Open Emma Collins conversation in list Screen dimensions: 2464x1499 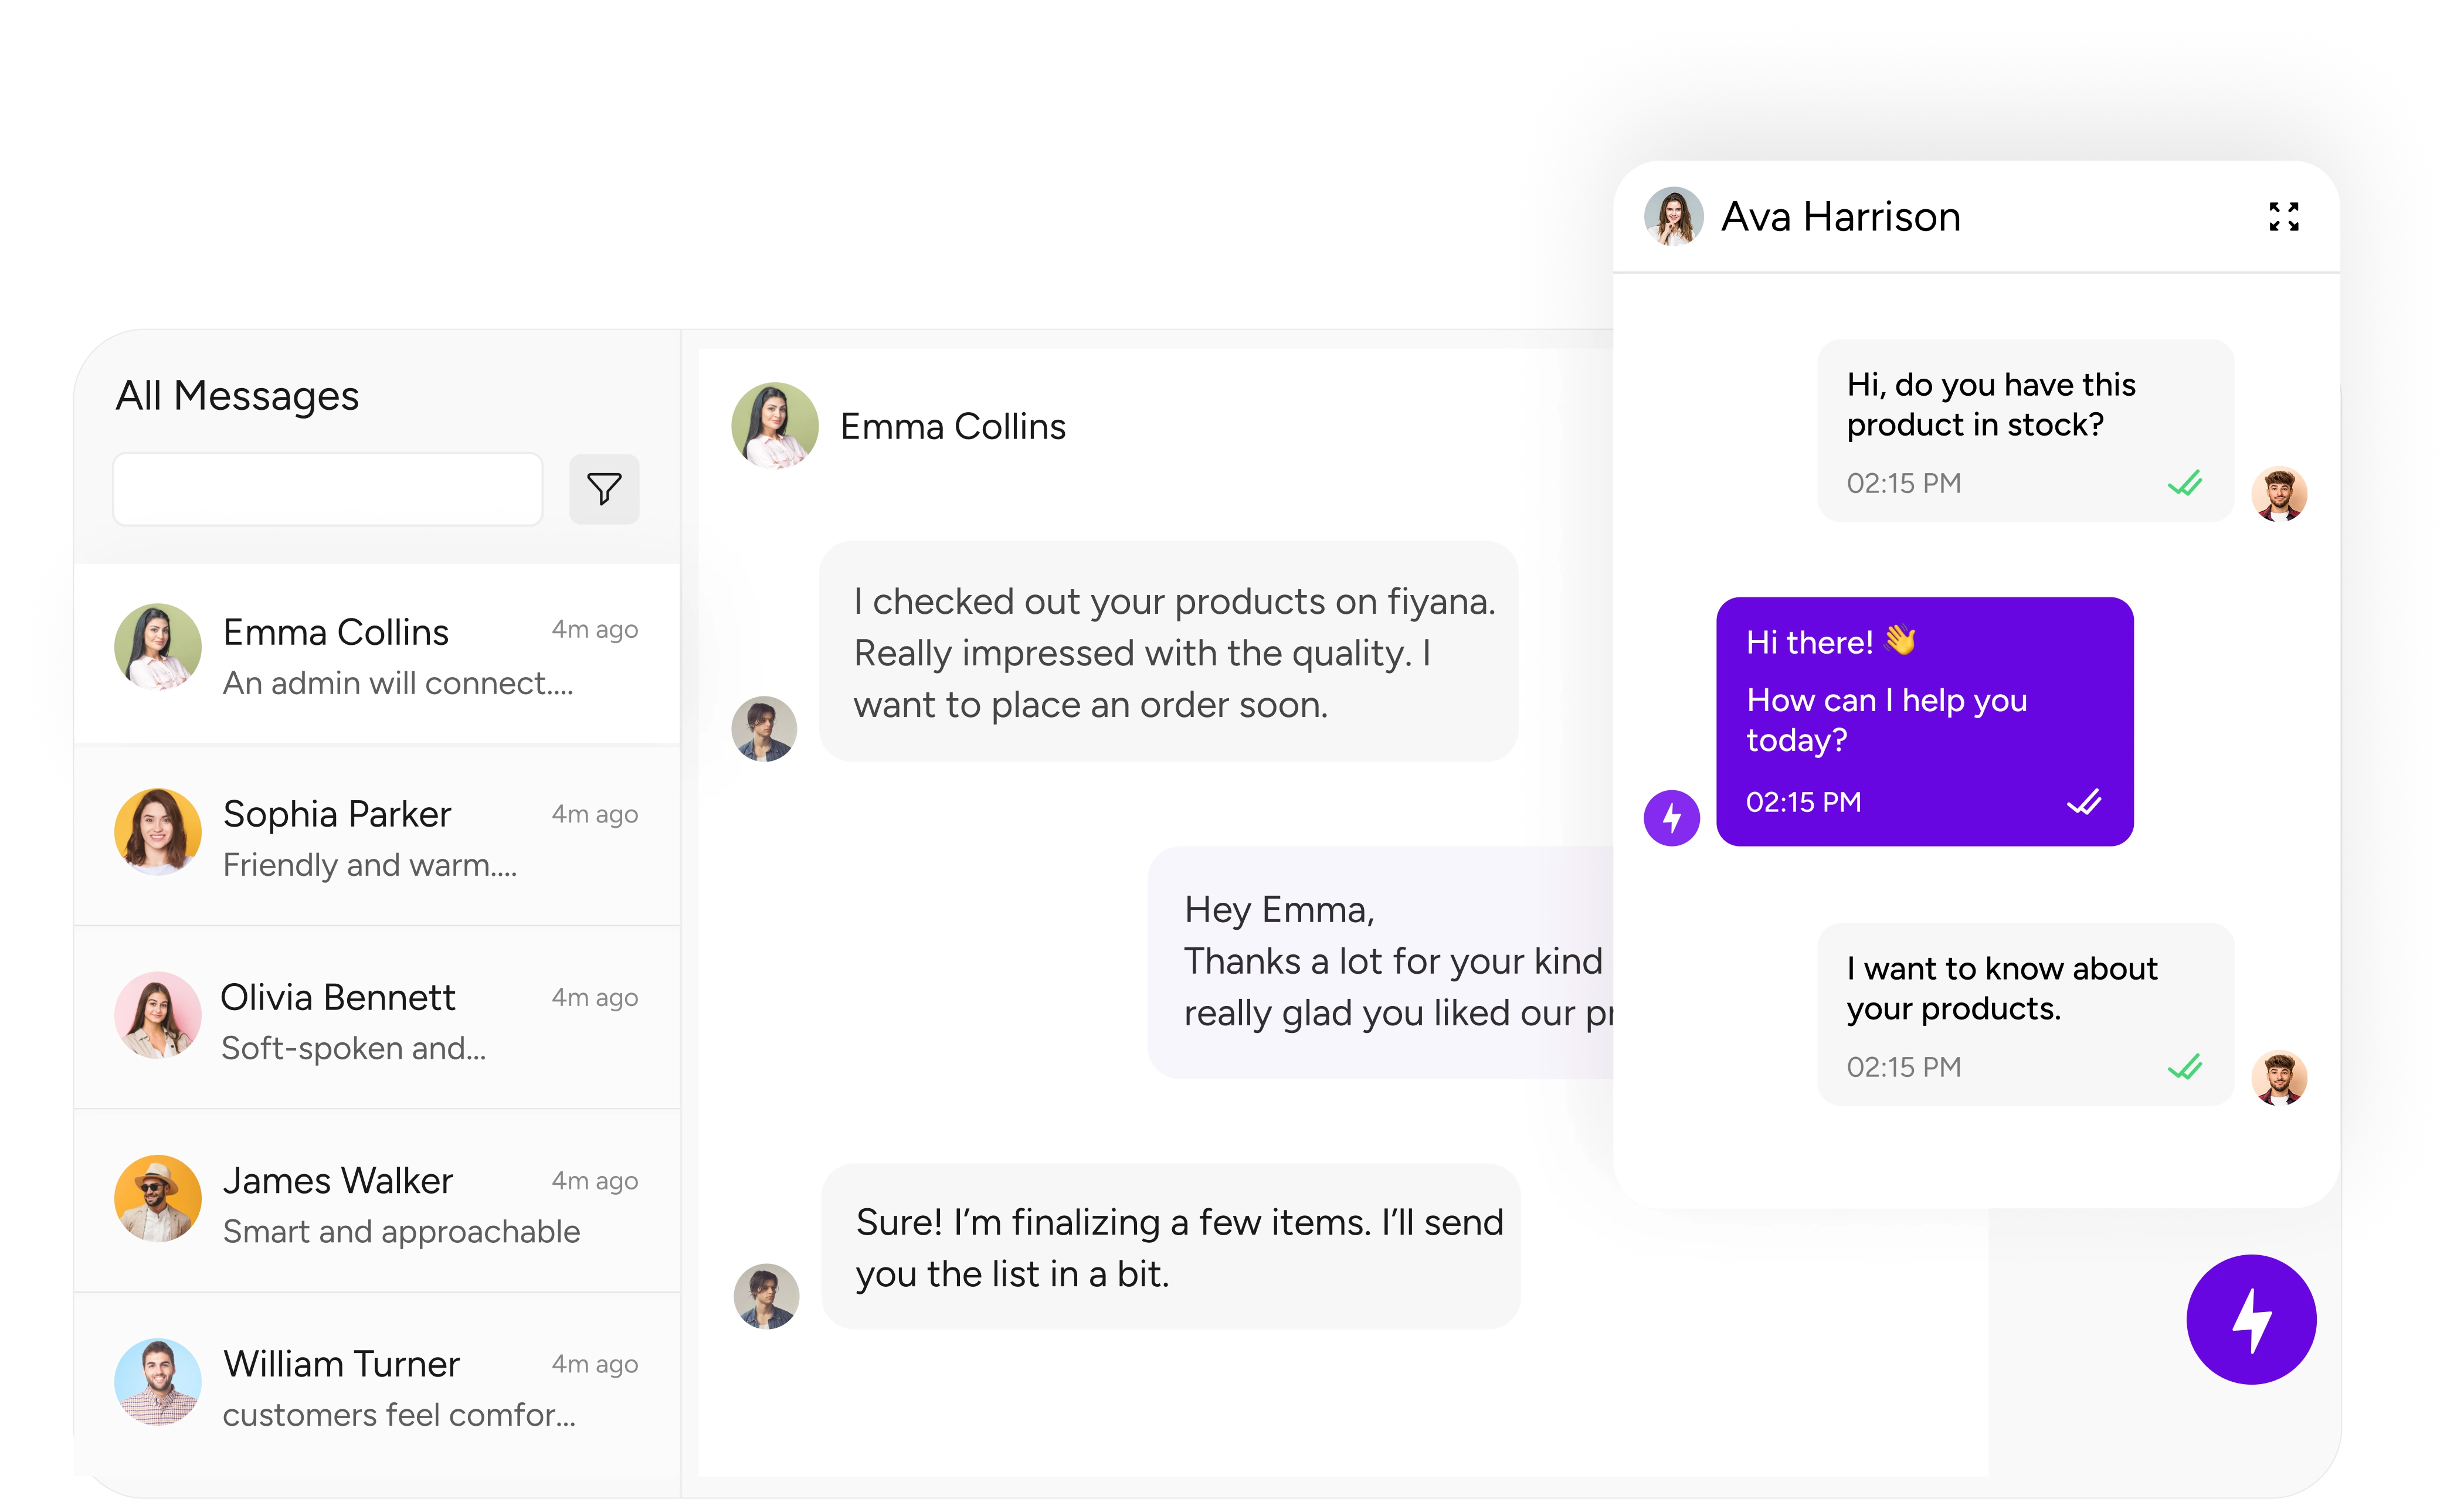(378, 655)
